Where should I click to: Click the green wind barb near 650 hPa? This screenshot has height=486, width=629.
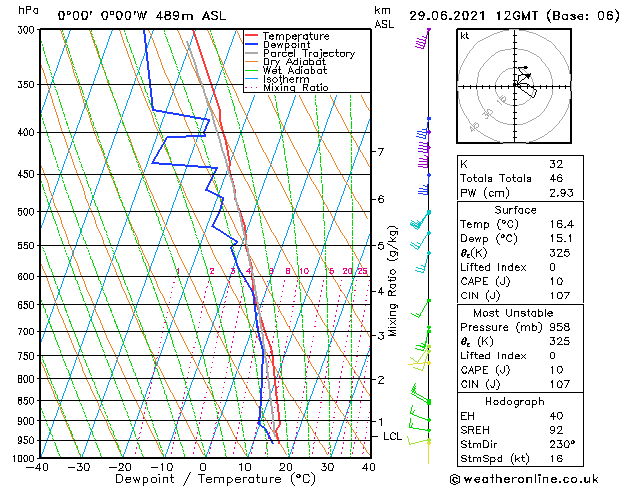pos(420,308)
